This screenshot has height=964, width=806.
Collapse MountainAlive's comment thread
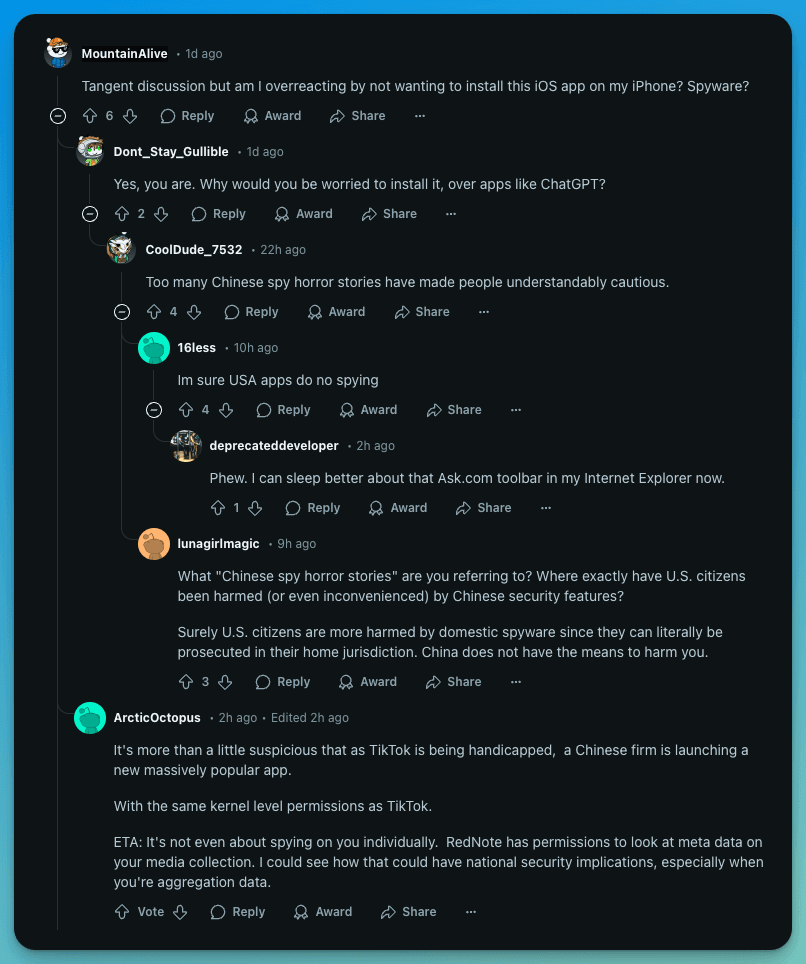pyautogui.click(x=58, y=115)
